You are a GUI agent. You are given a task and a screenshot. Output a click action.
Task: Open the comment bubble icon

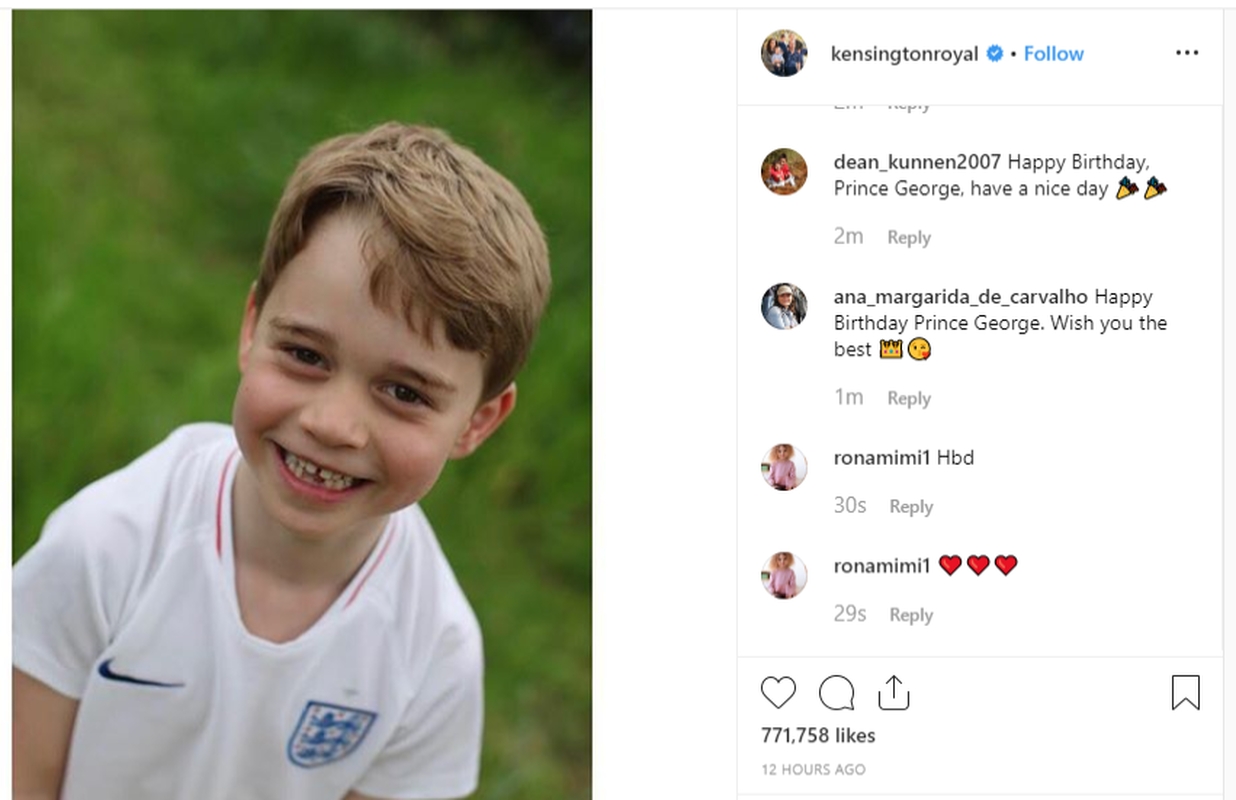point(836,693)
